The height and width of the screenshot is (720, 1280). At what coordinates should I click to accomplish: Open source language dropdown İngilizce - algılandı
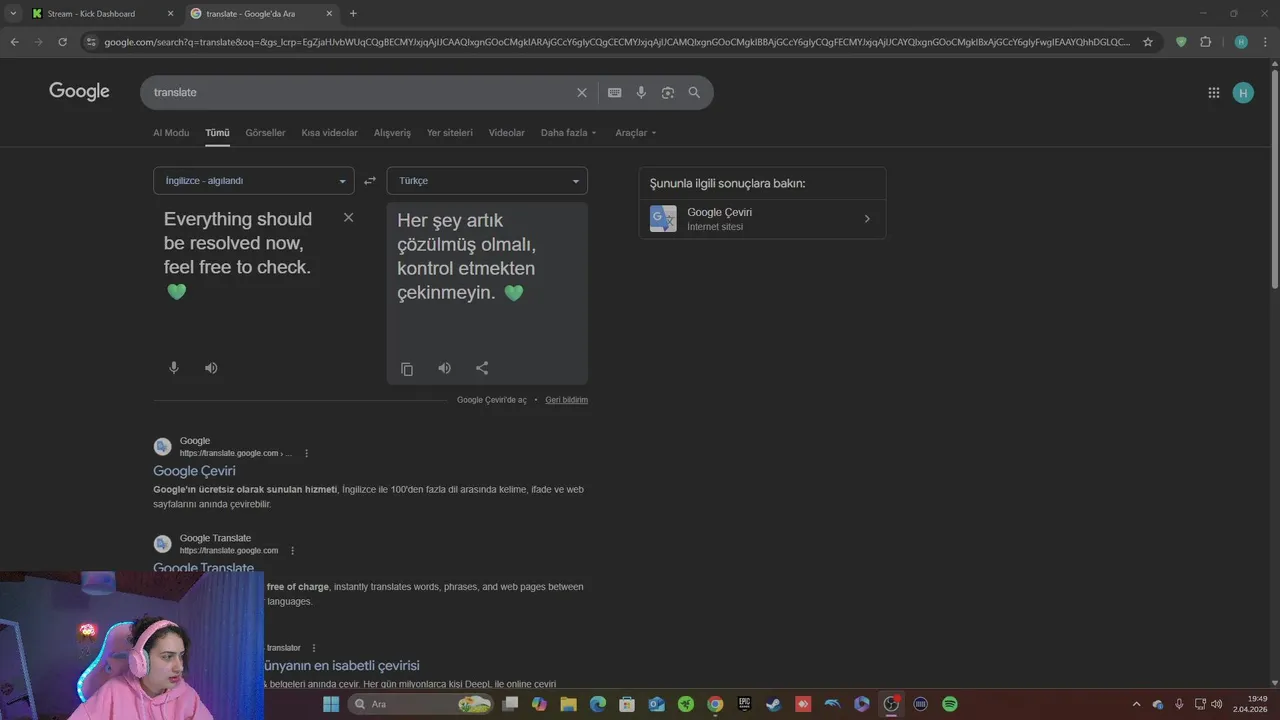254,181
